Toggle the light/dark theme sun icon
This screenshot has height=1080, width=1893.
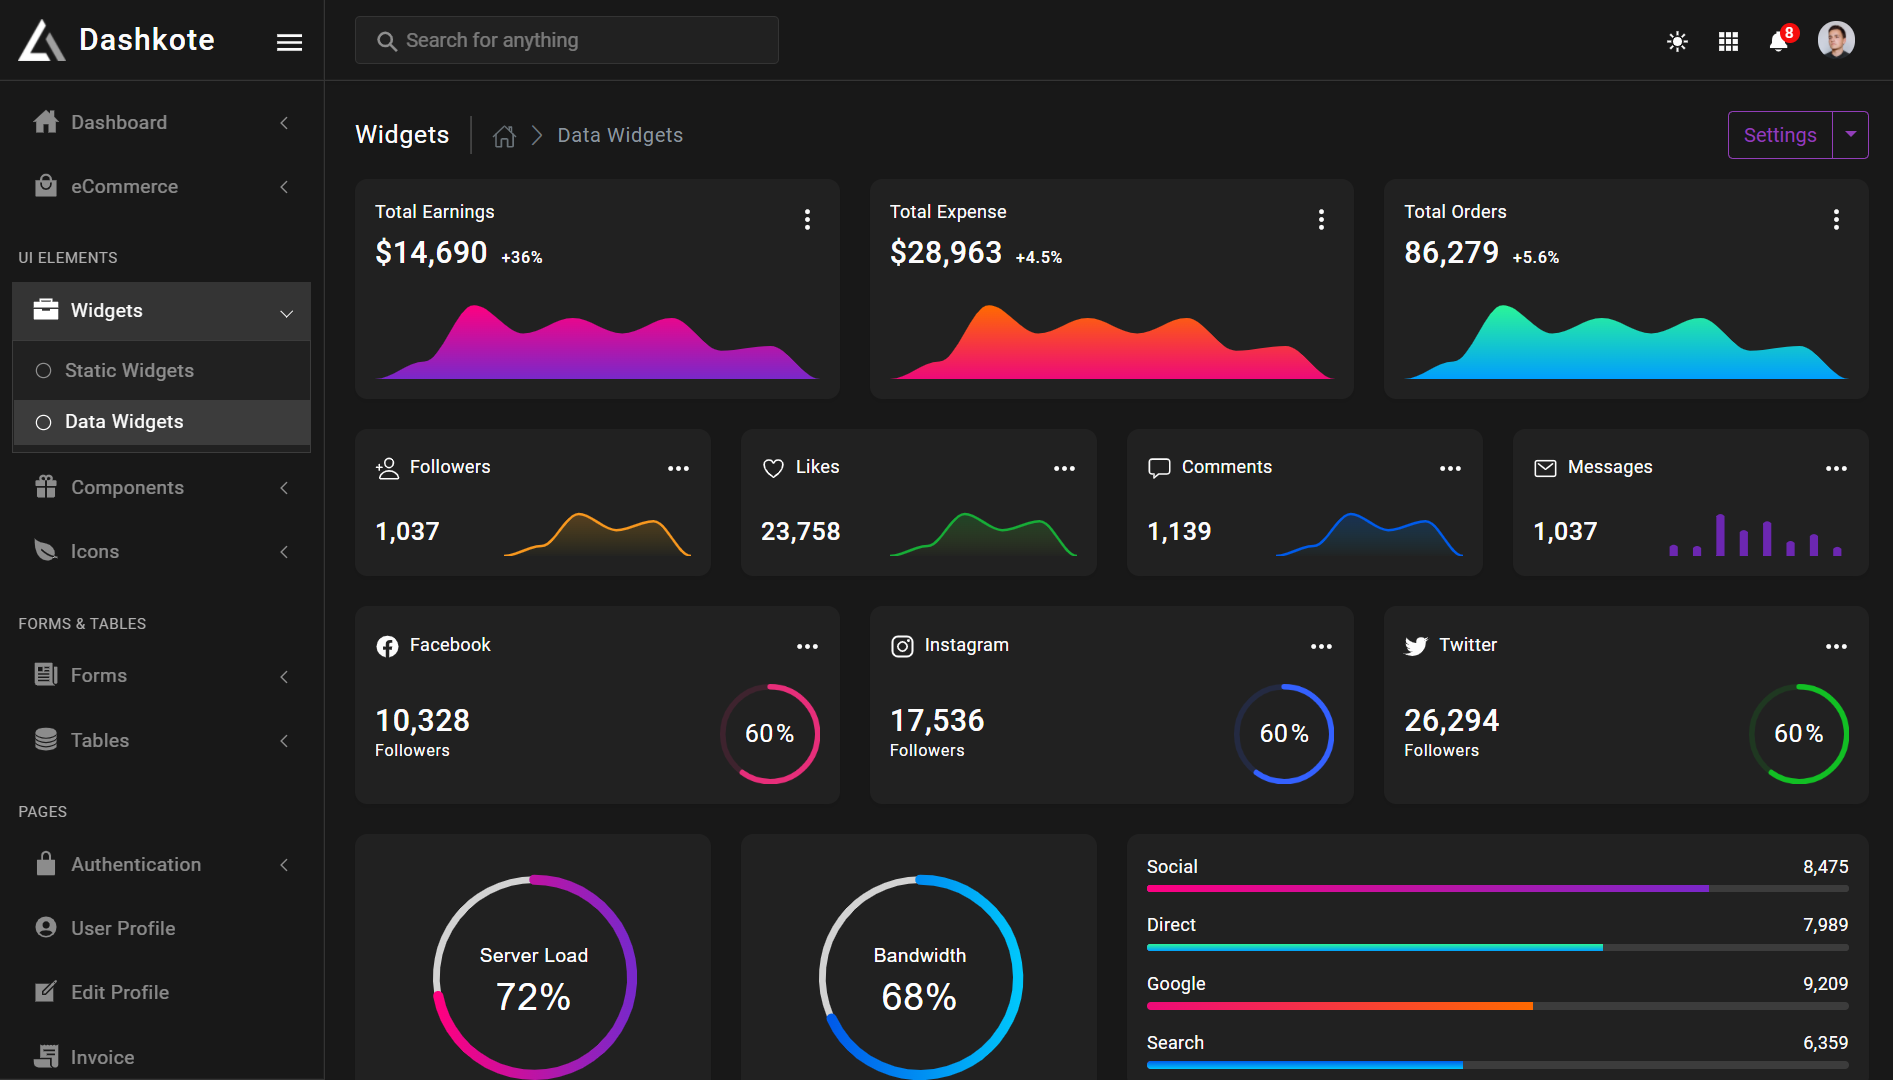pyautogui.click(x=1677, y=41)
